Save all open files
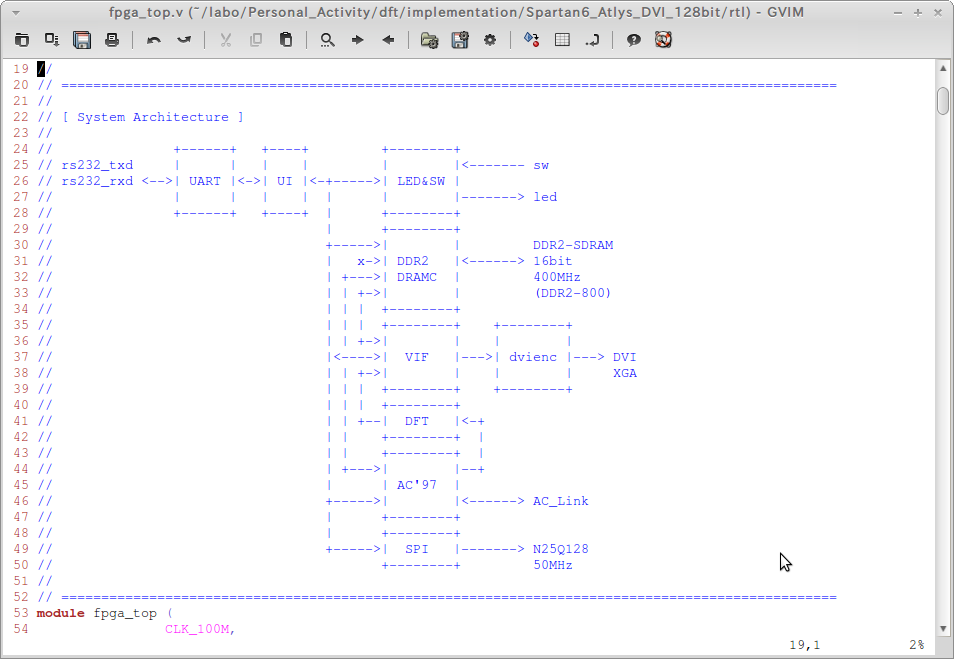Image resolution: width=954 pixels, height=659 pixels. (x=51, y=40)
